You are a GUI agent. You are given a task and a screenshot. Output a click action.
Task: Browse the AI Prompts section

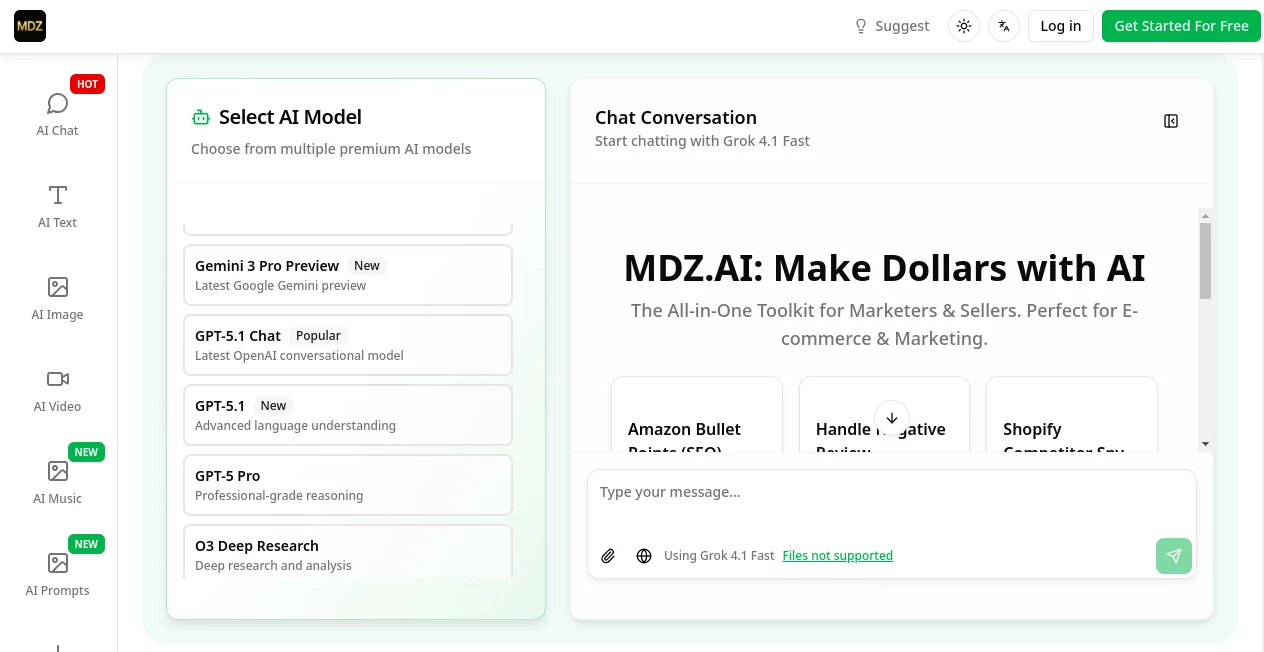pyautogui.click(x=57, y=573)
